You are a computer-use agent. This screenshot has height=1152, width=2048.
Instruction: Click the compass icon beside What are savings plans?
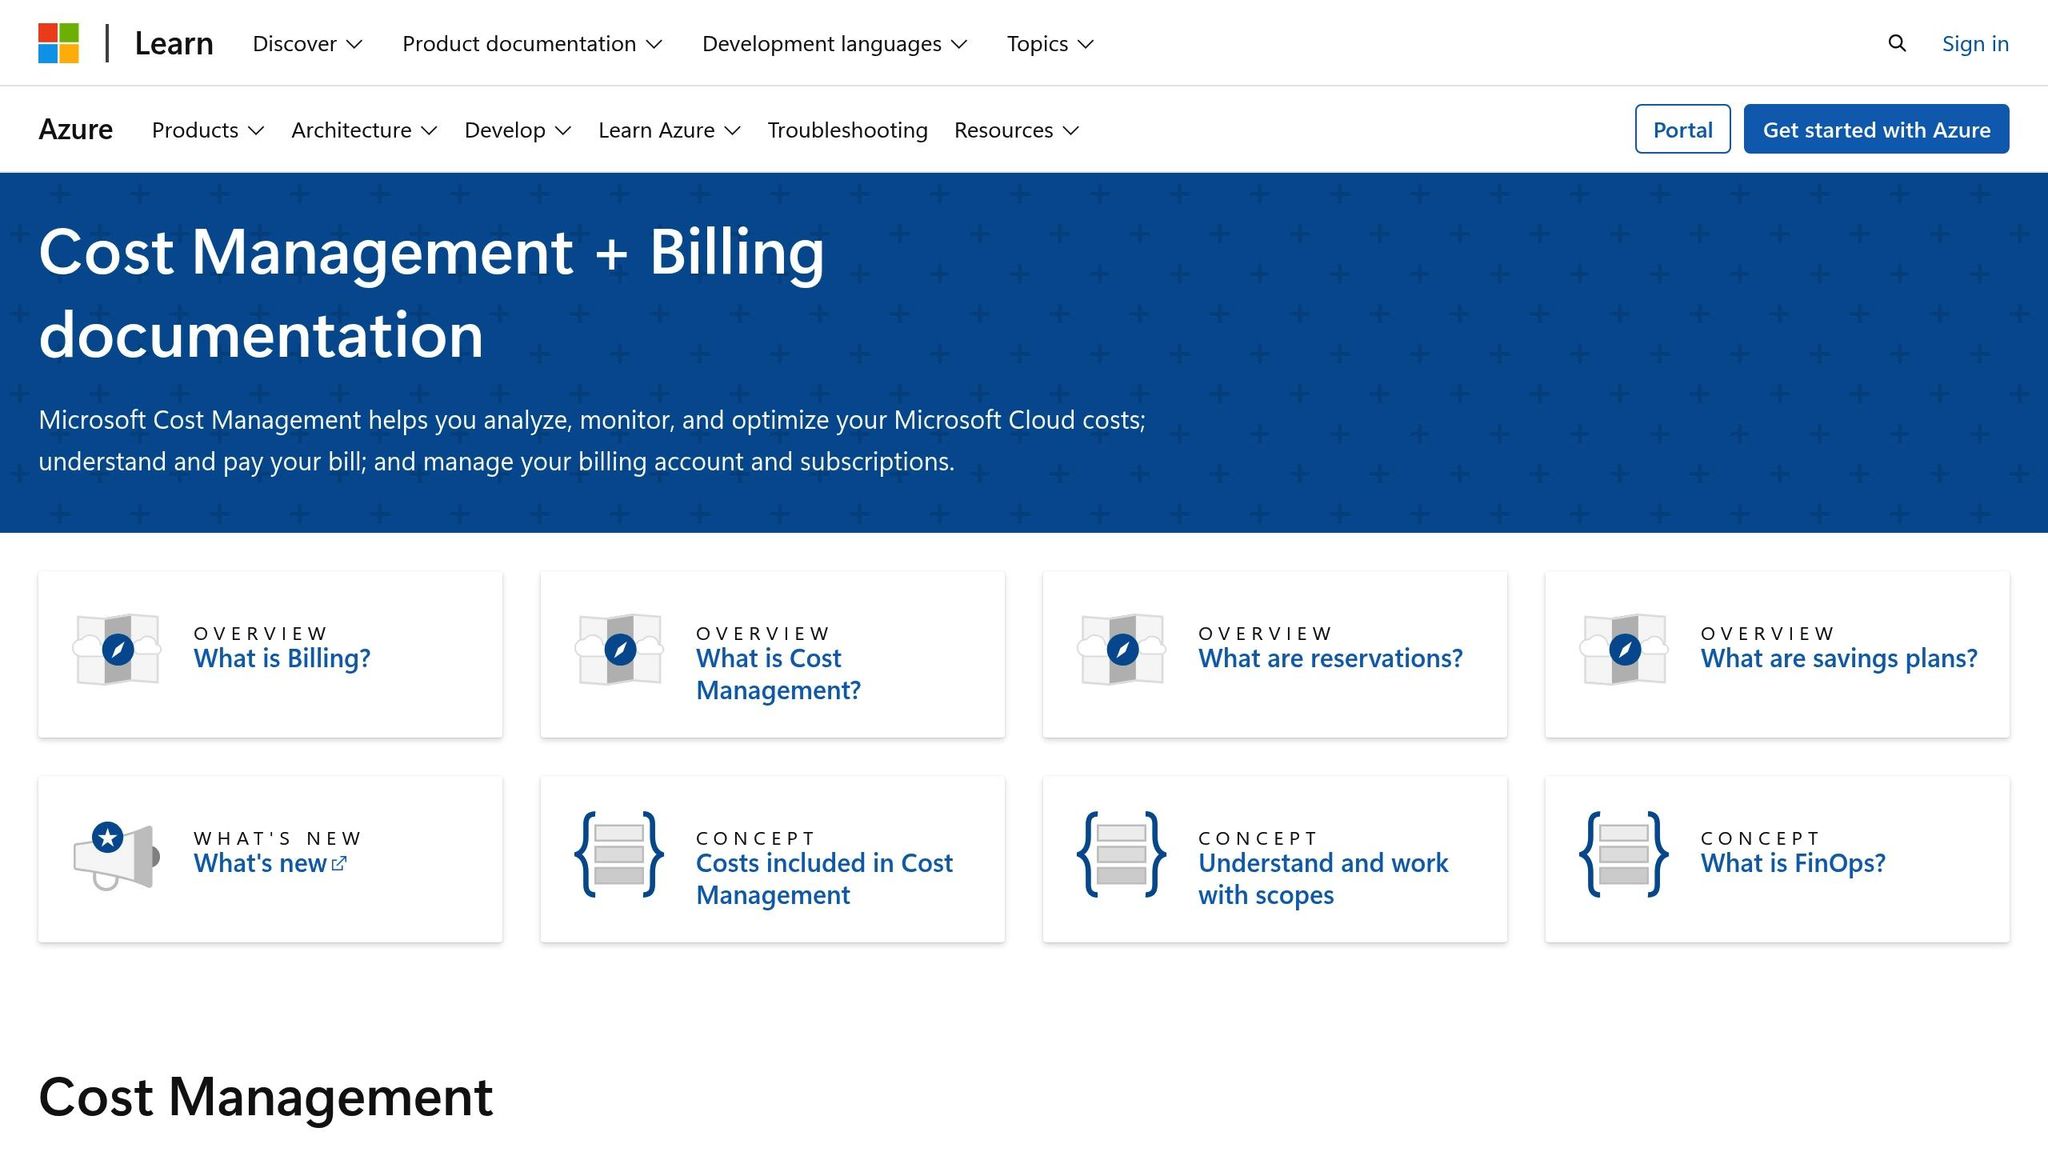1624,650
